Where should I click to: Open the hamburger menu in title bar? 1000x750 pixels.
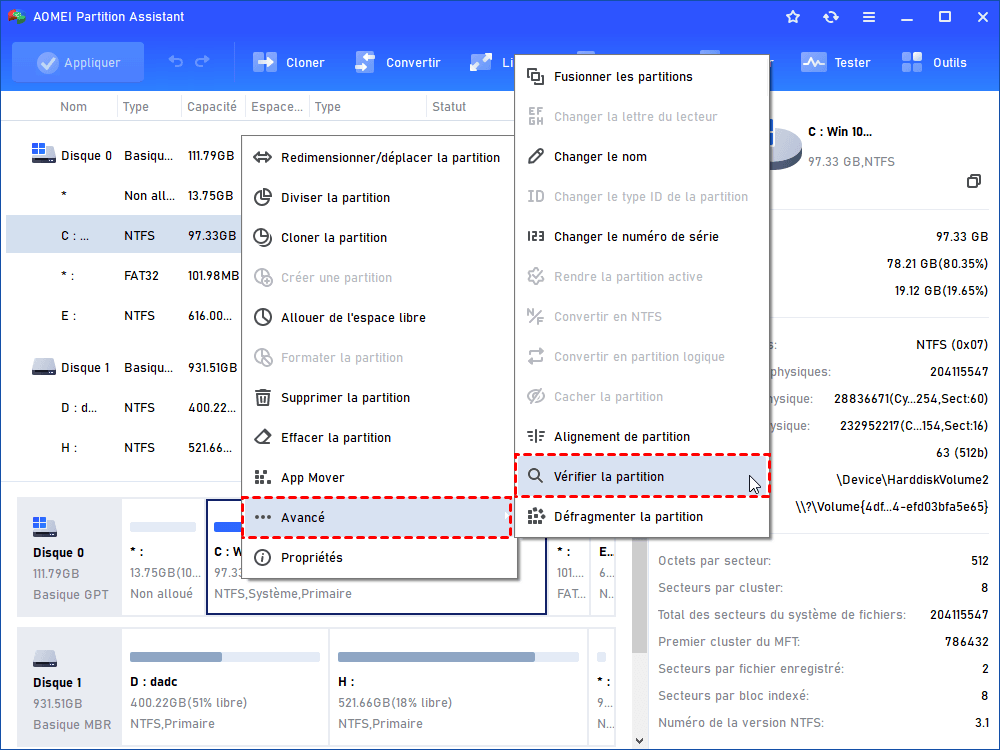[x=869, y=17]
